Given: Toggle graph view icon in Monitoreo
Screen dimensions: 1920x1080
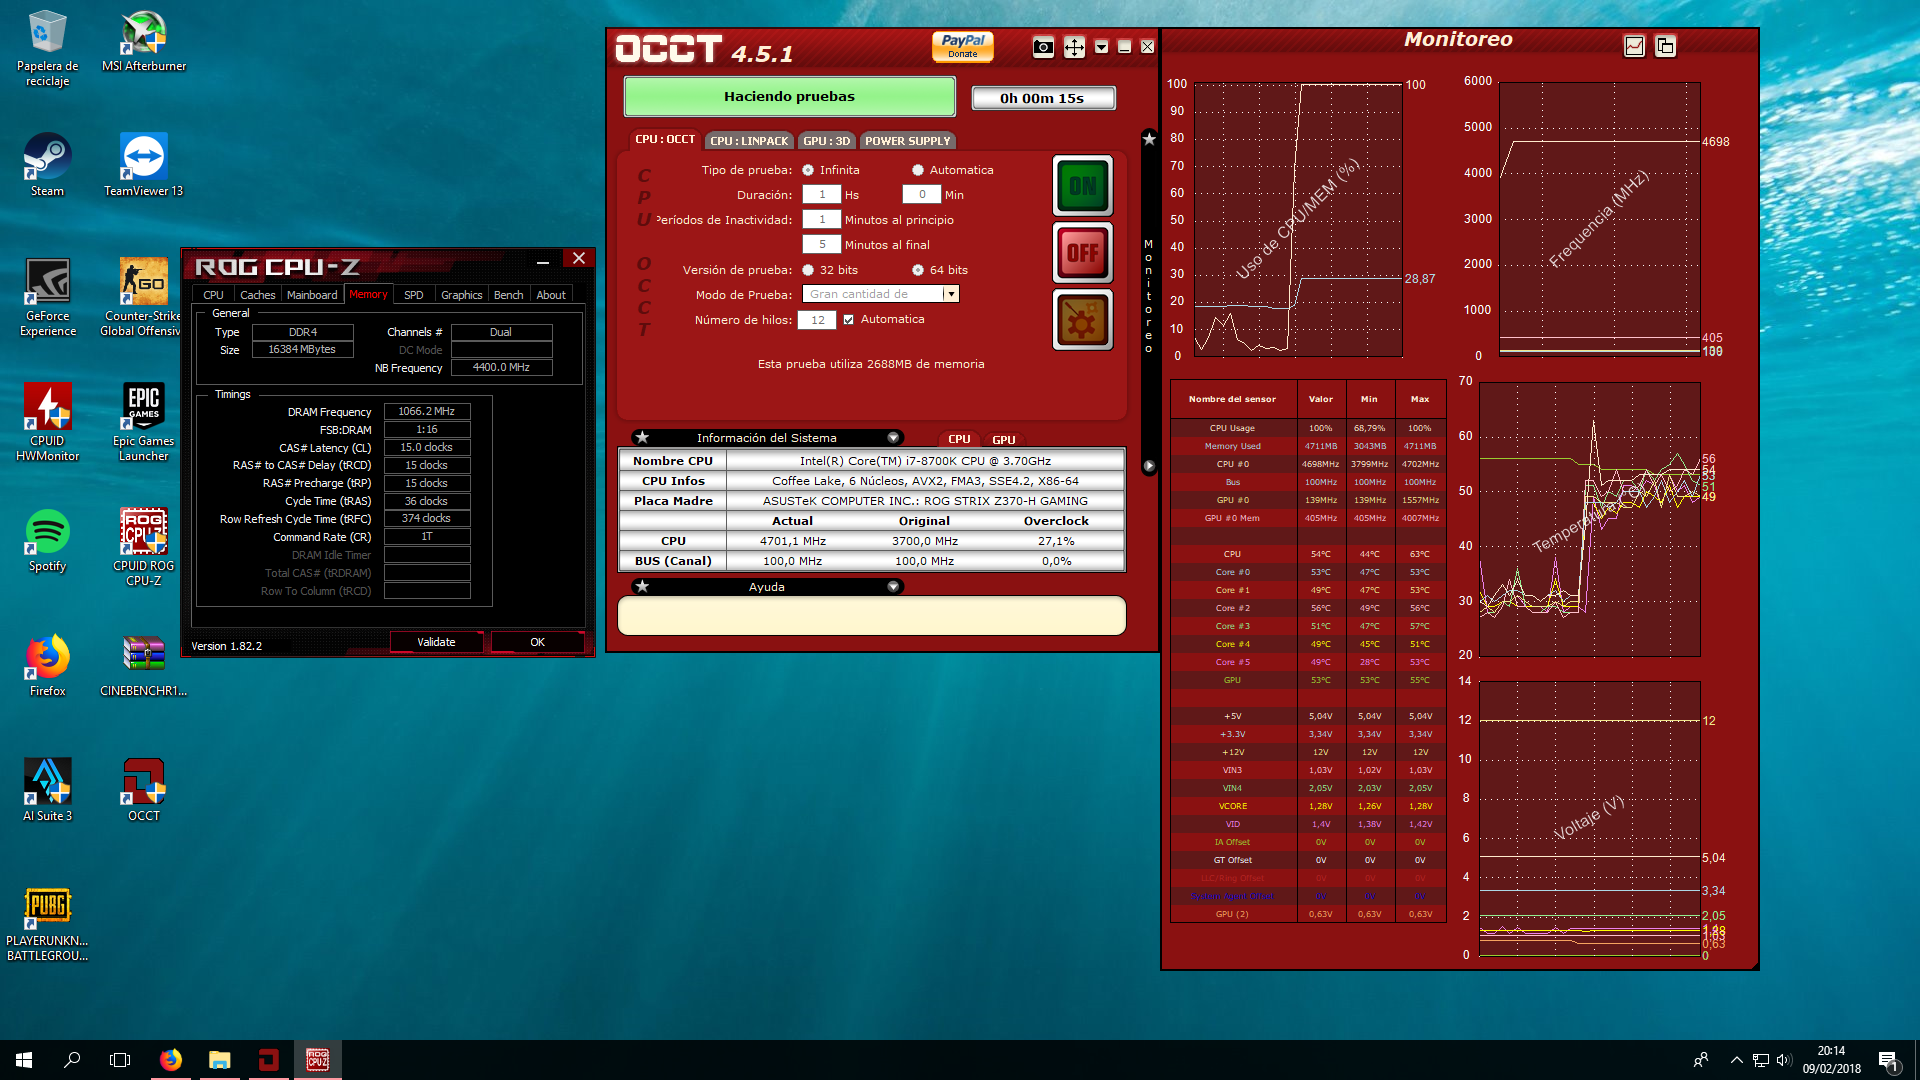Looking at the screenshot, I should 1634,46.
